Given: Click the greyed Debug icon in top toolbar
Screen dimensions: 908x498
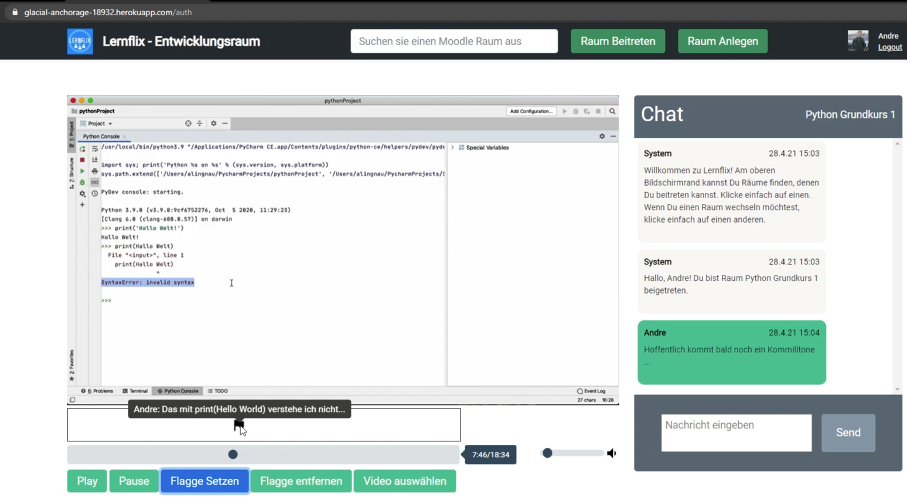Looking at the screenshot, I should [x=576, y=111].
